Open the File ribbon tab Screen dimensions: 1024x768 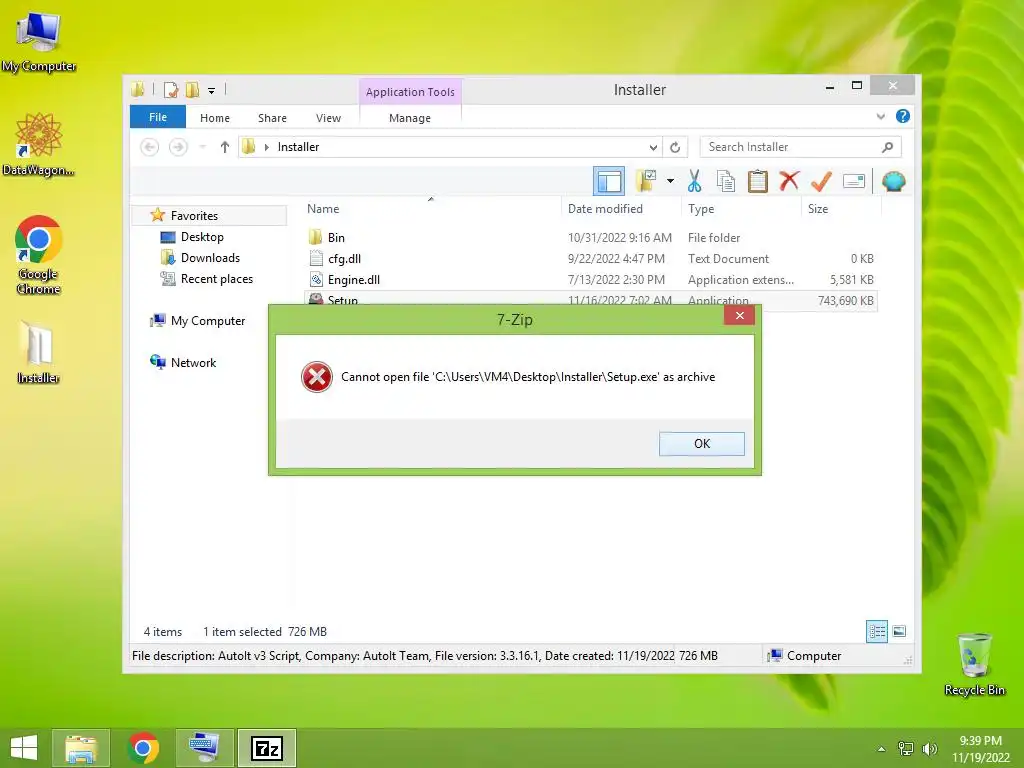(157, 117)
